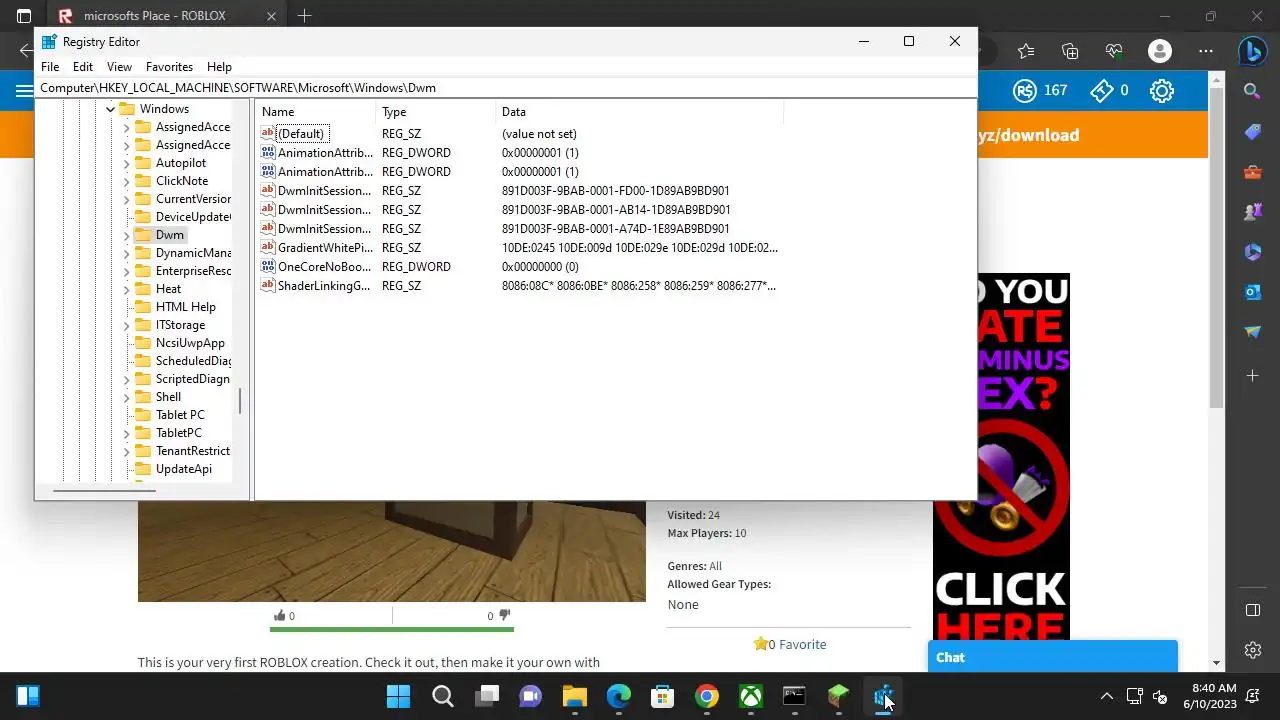Select the (Default) registry value
Screen dimensions: 1280x720
pos(301,134)
